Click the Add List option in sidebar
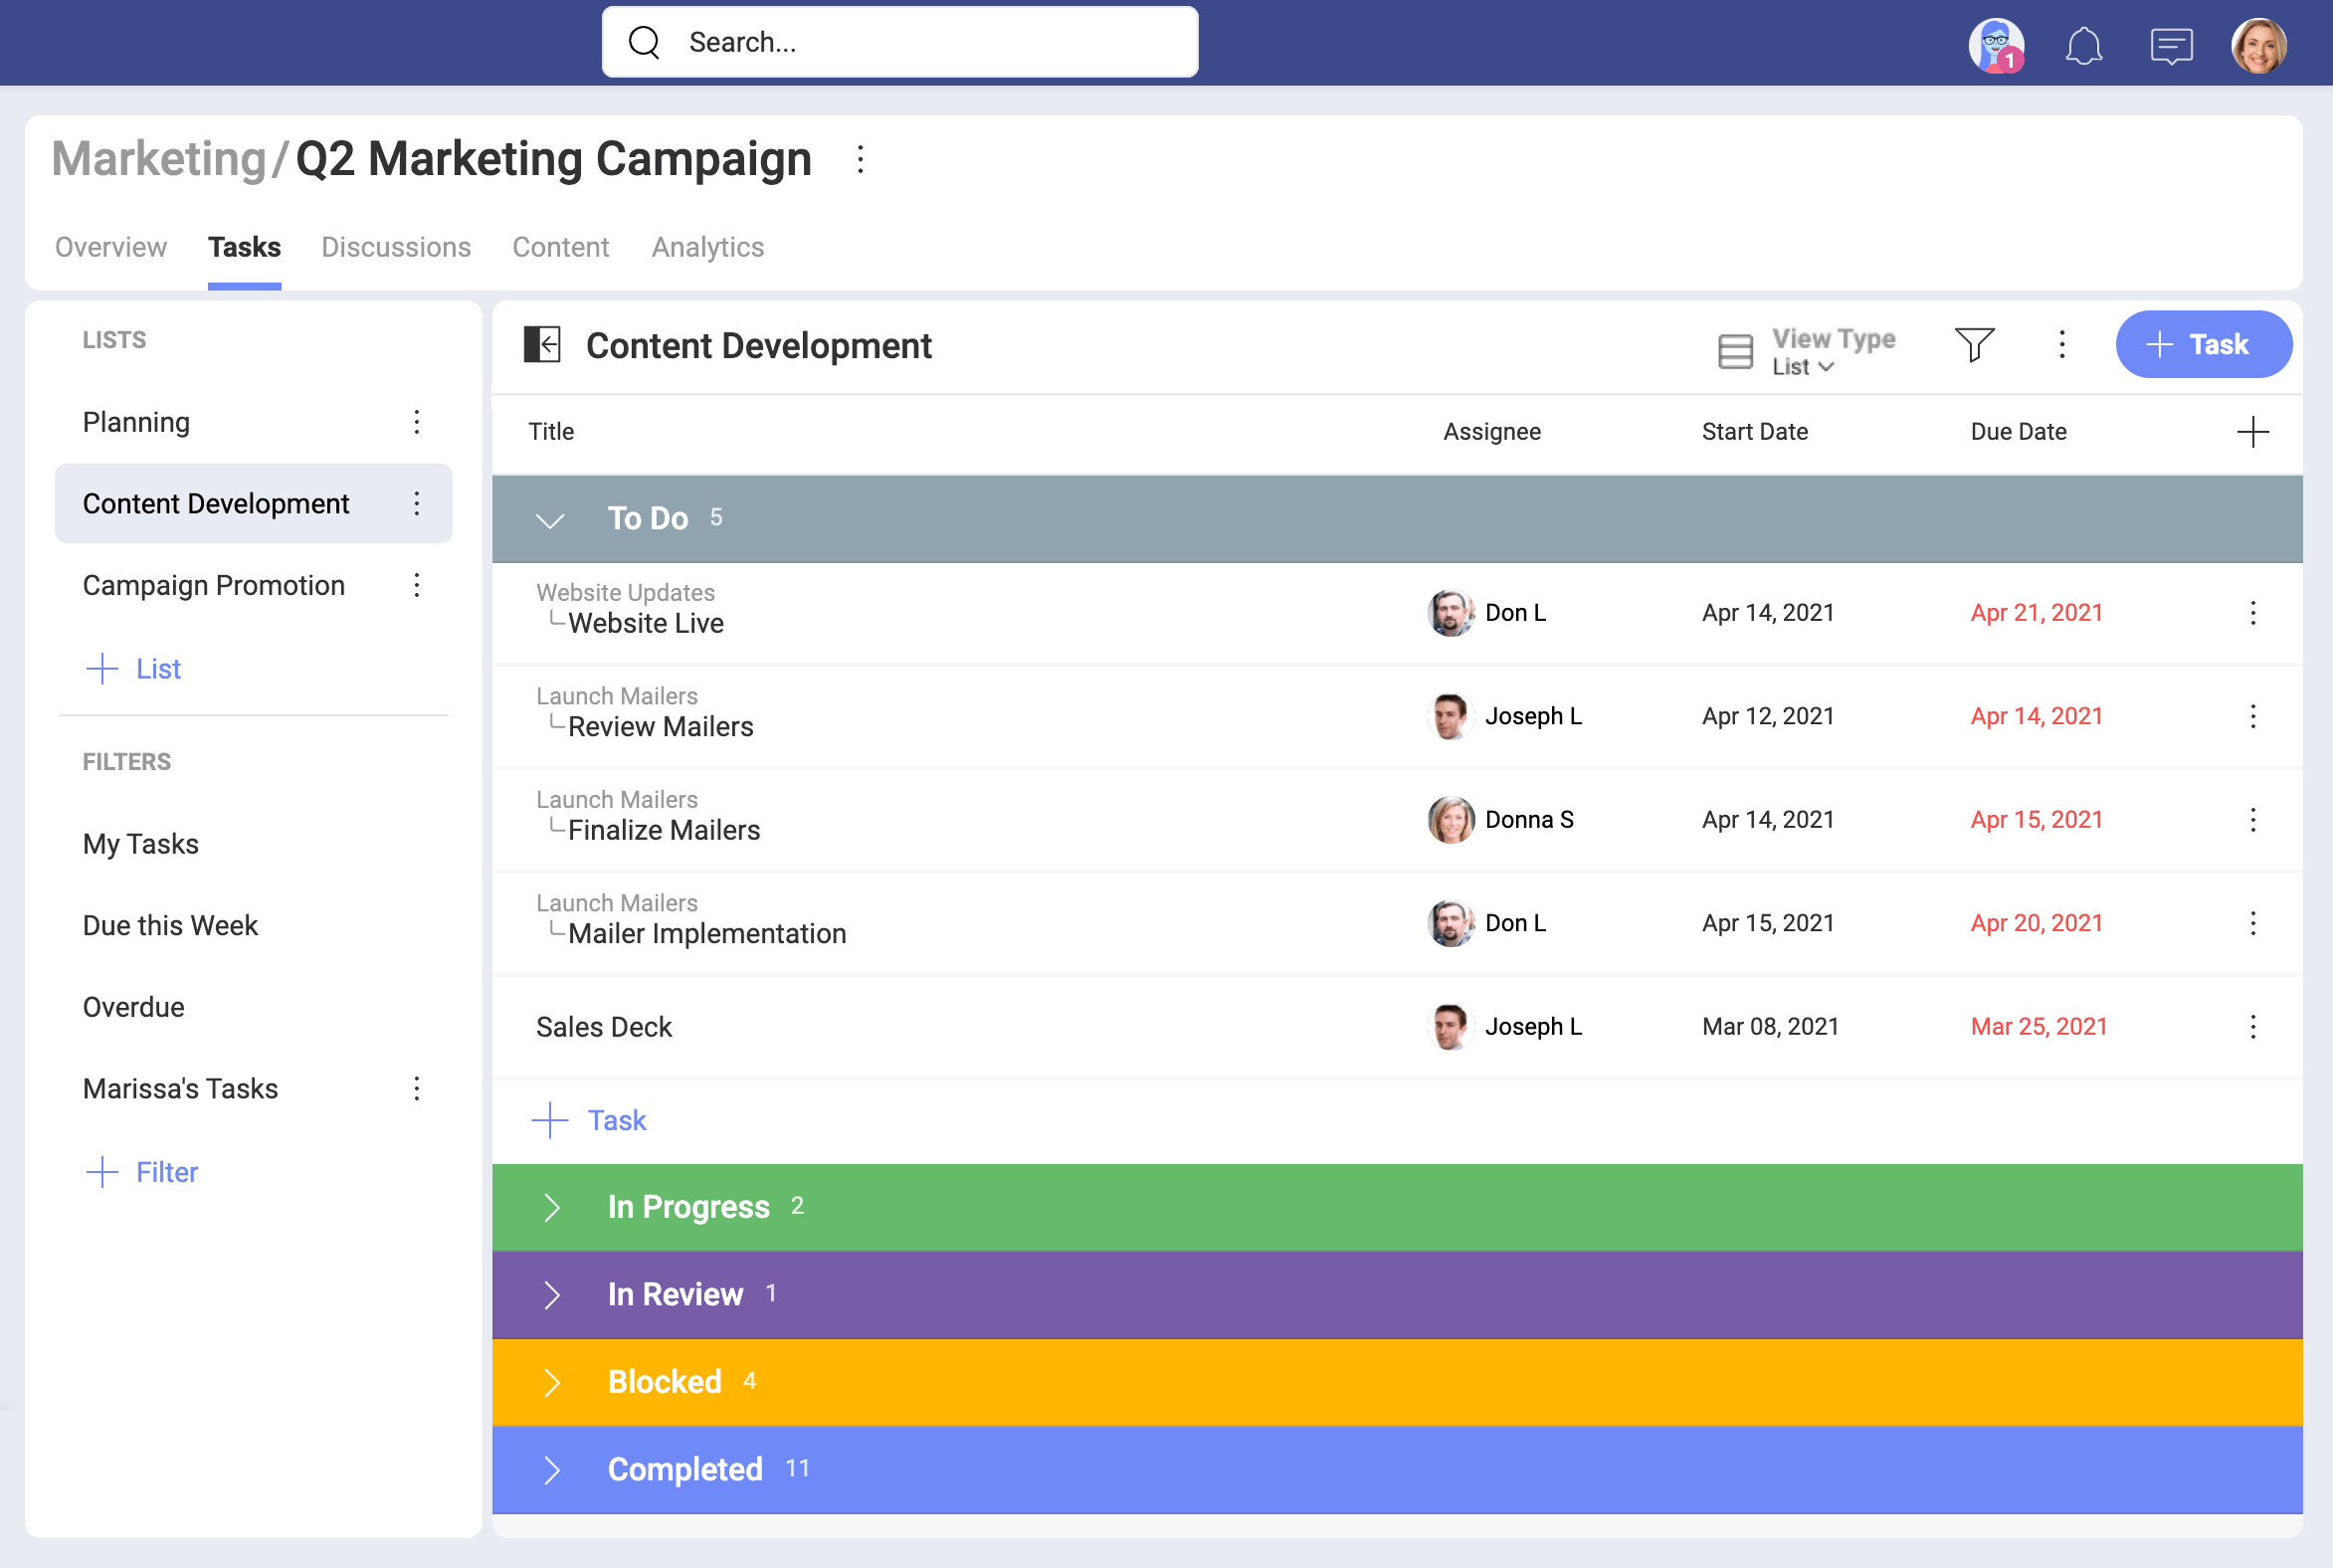Screen dimensions: 2333x1568 click(138, 667)
